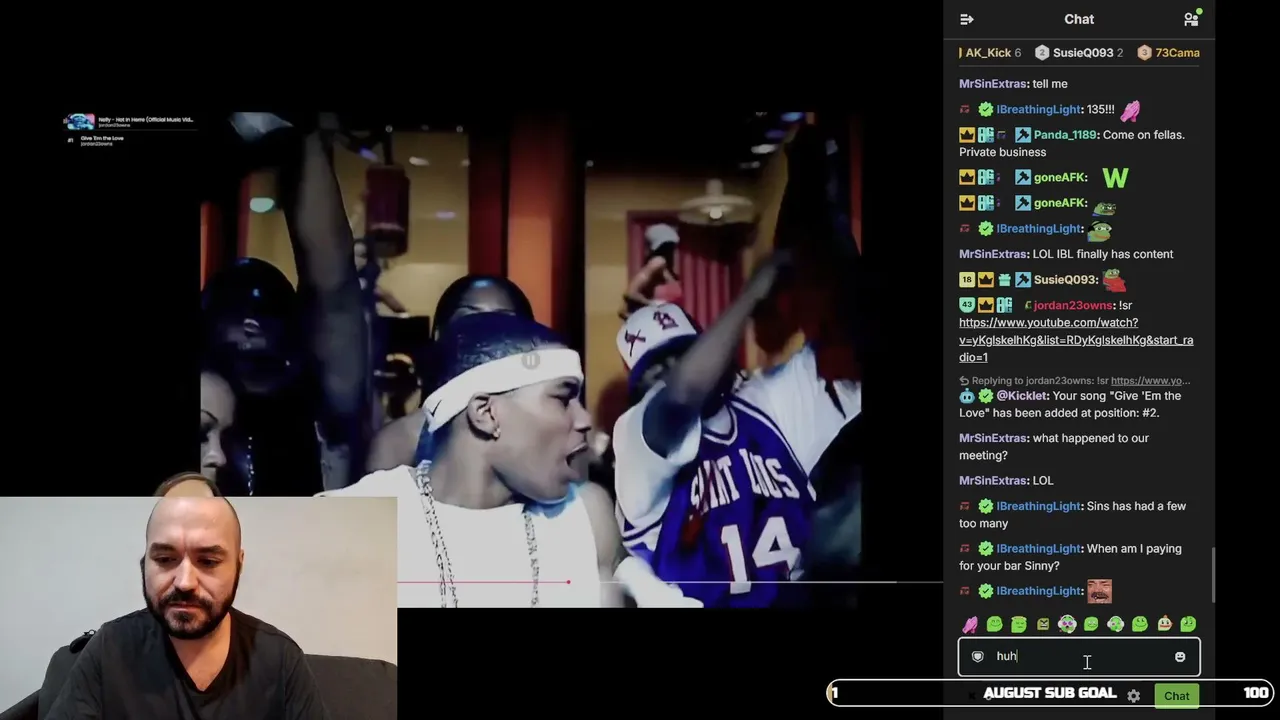Screen dimensions: 1280x720
Task: Click the praying hands emote after 135!!!
Action: coord(1130,110)
